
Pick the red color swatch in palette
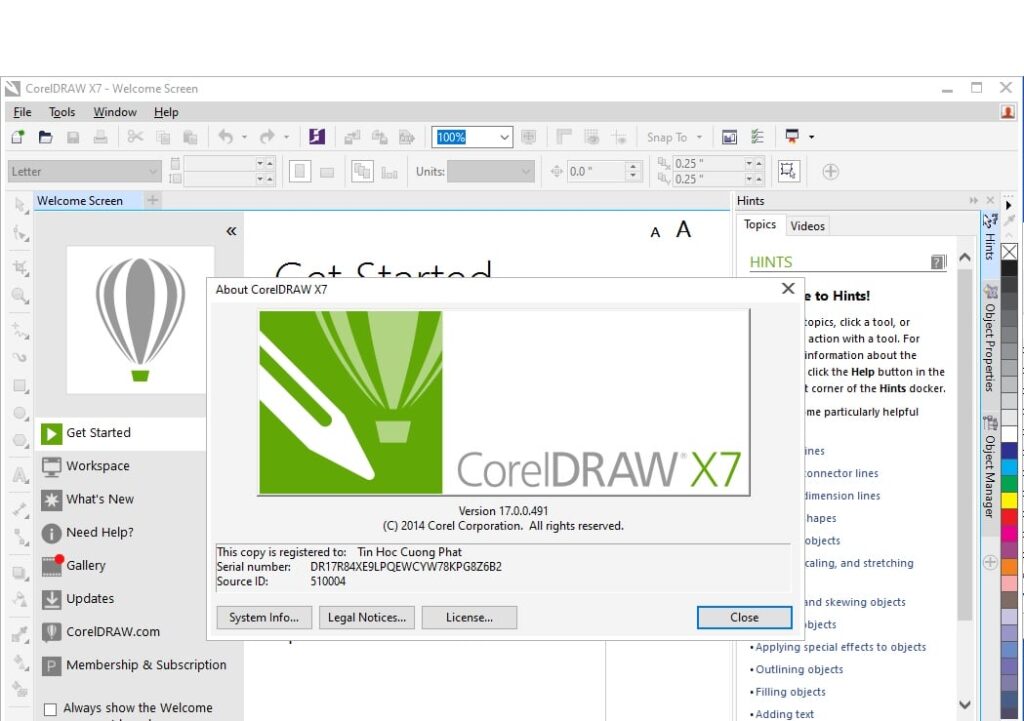1009,517
